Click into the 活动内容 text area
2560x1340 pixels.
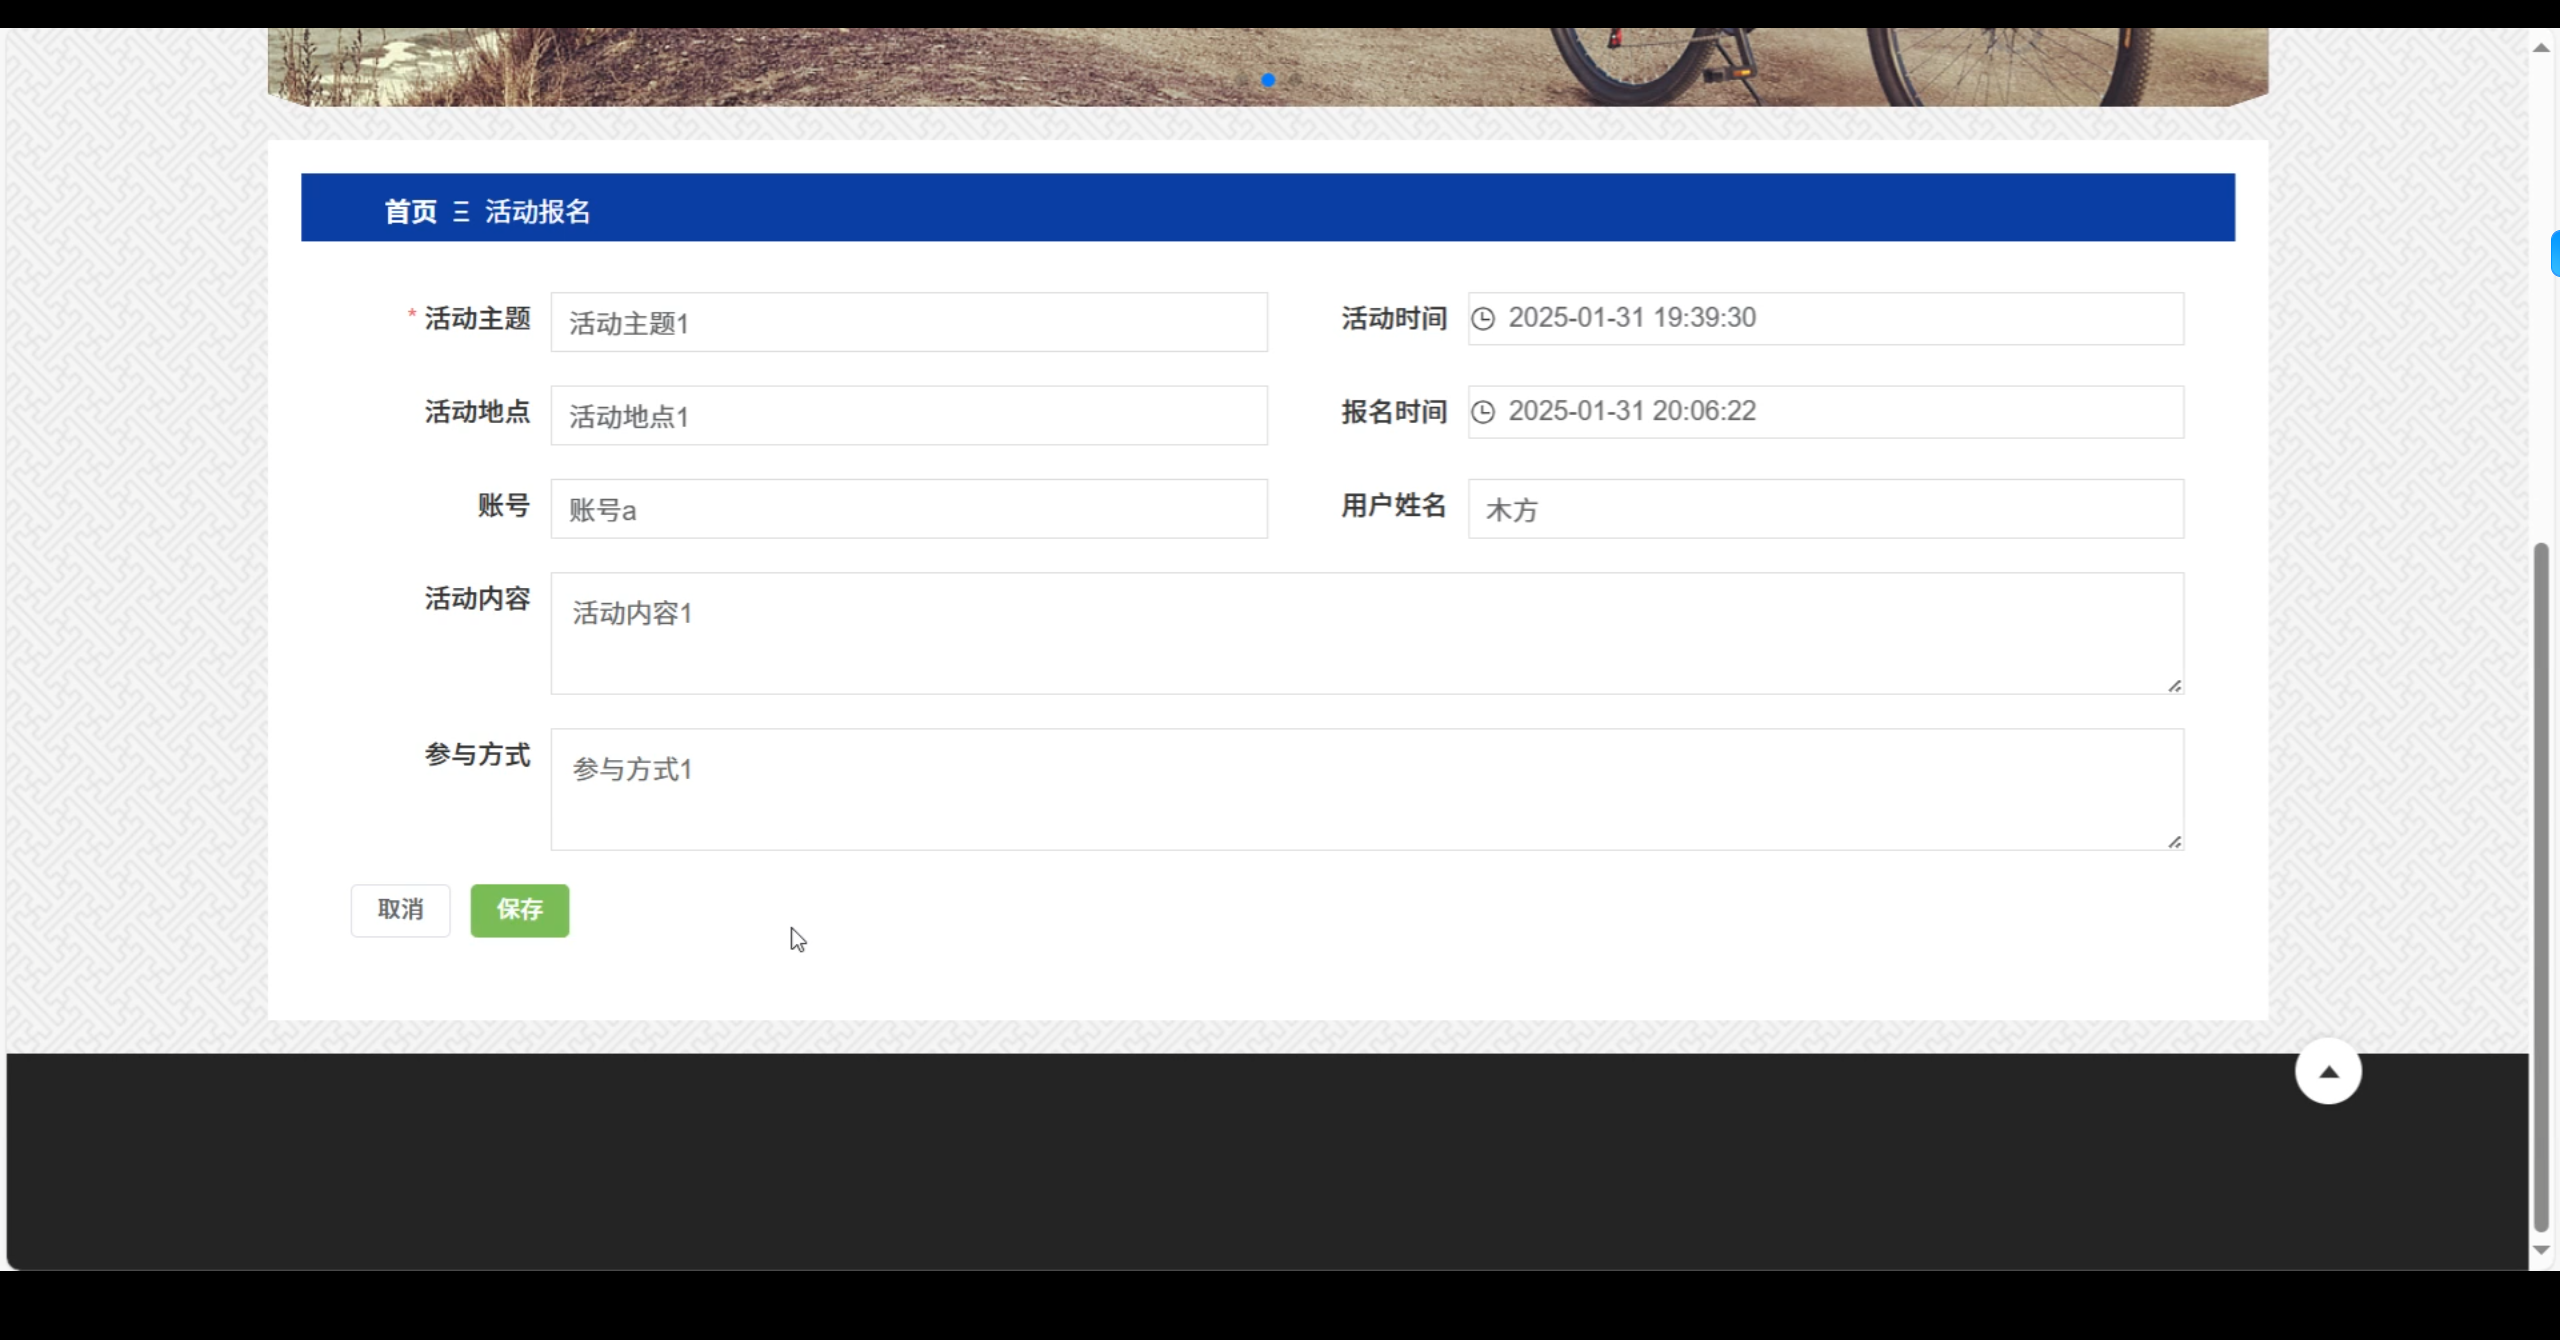[x=1366, y=634]
